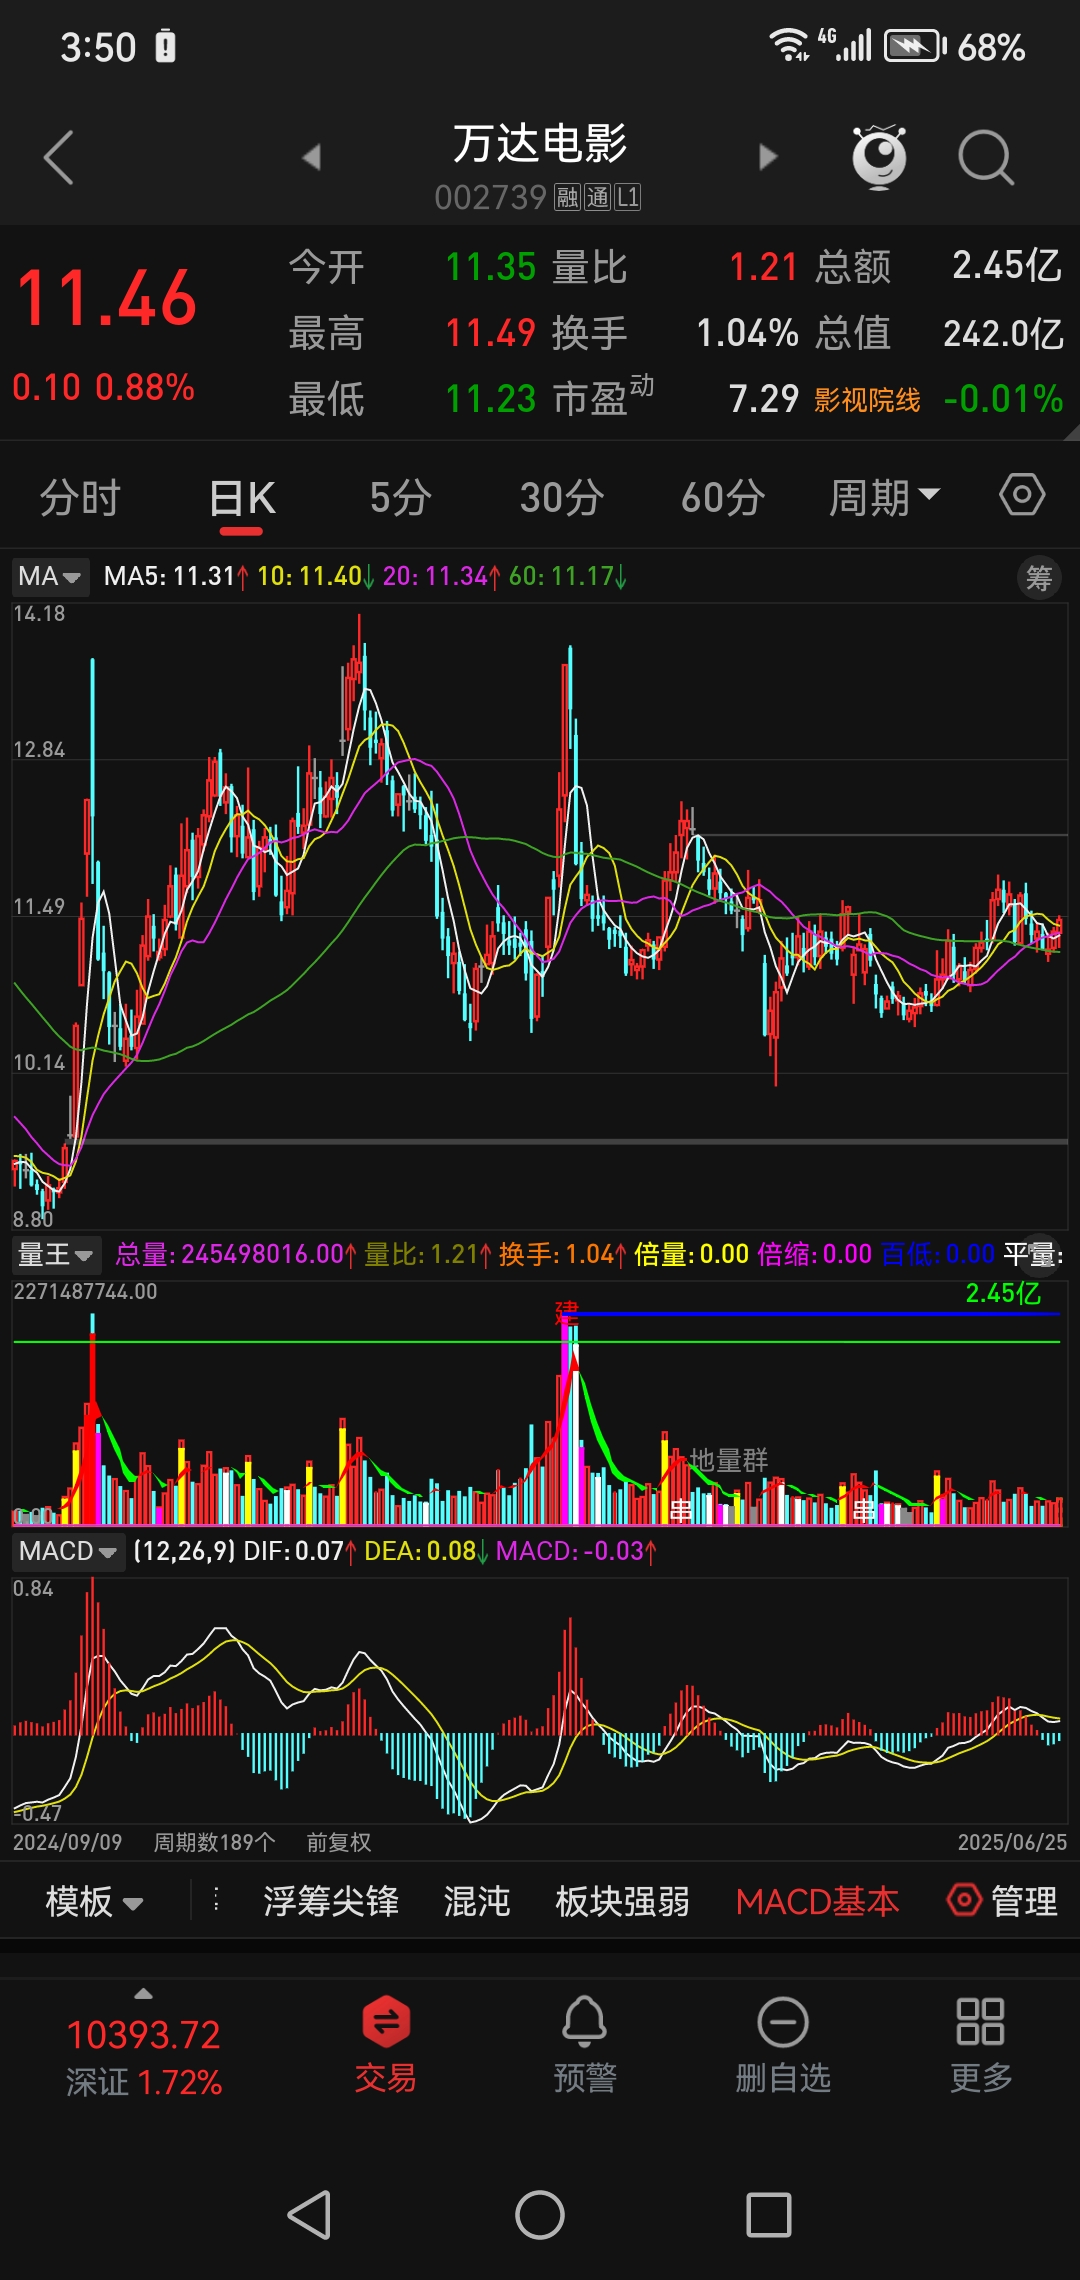Viewport: 1080px width, 2280px height.
Task: Tap the 融 margin badge
Action: tap(568, 197)
